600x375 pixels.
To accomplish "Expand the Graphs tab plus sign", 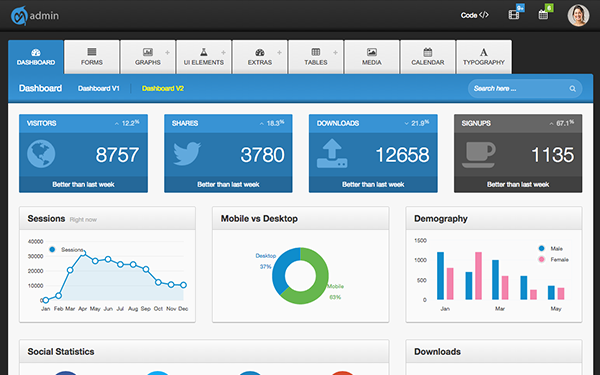I will coord(167,52).
